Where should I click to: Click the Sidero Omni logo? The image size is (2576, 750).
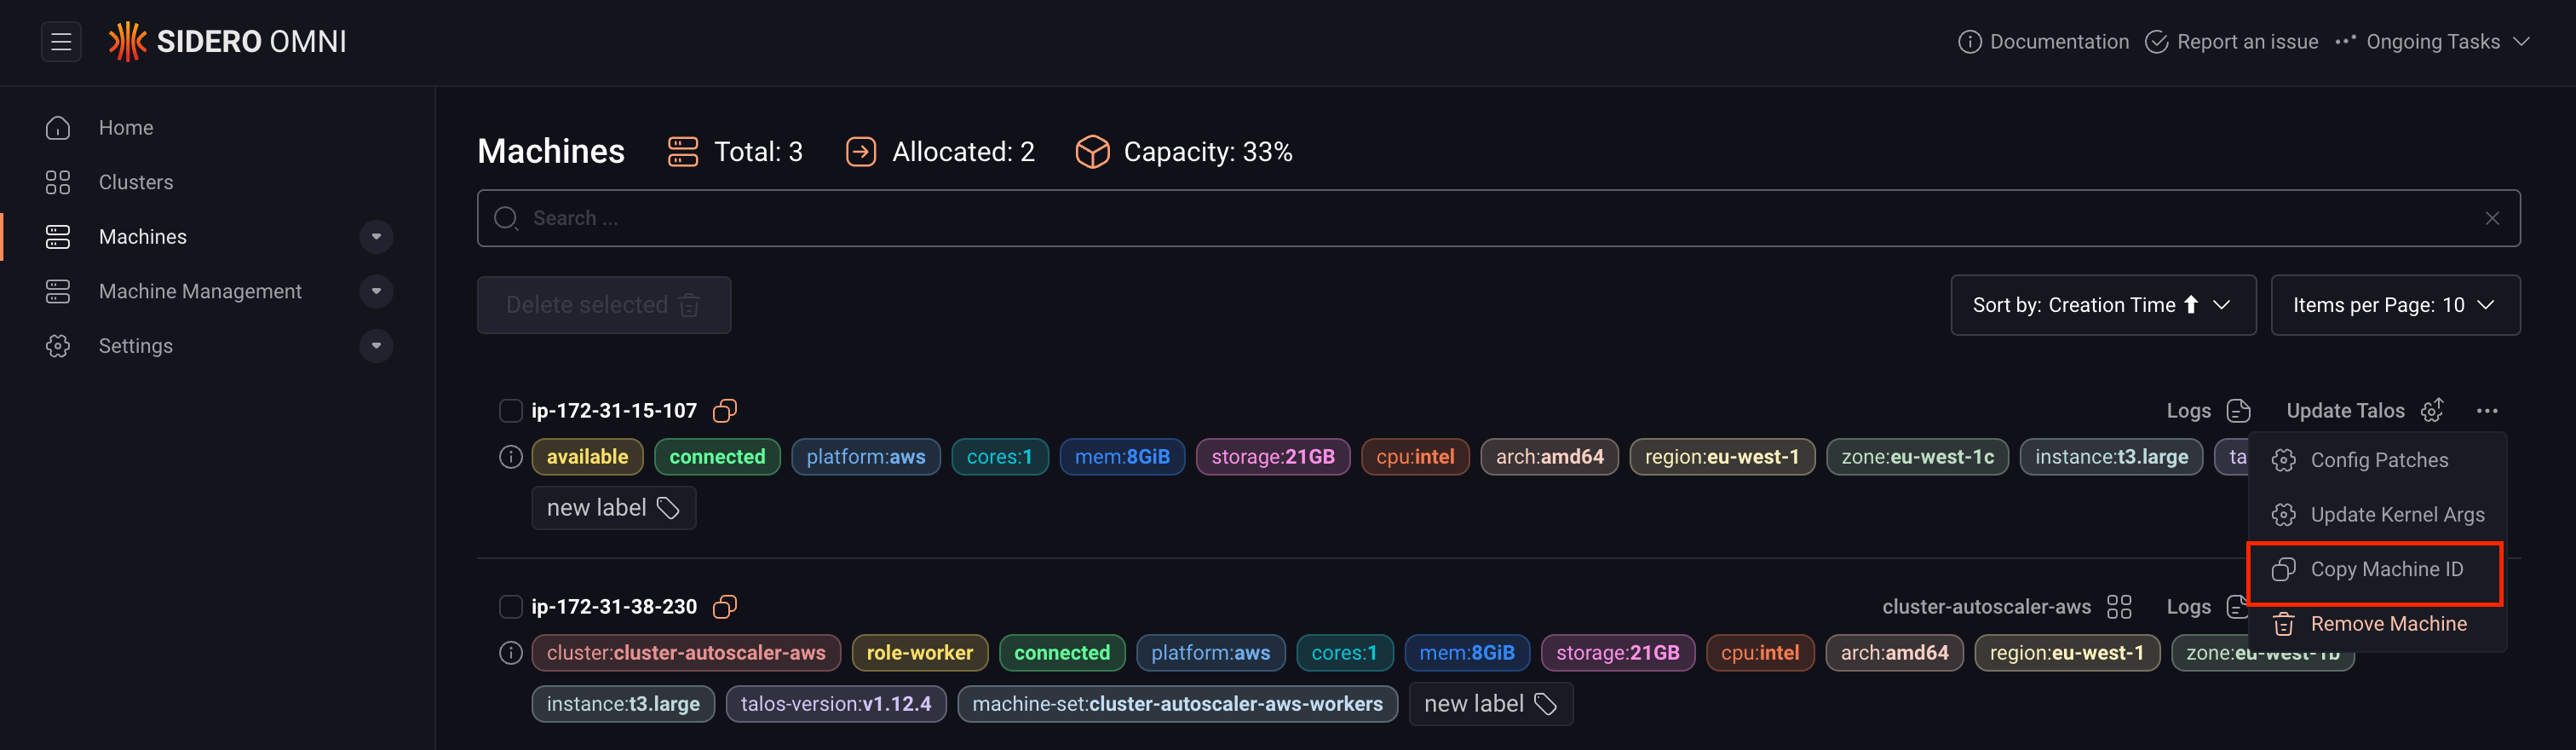[x=227, y=42]
